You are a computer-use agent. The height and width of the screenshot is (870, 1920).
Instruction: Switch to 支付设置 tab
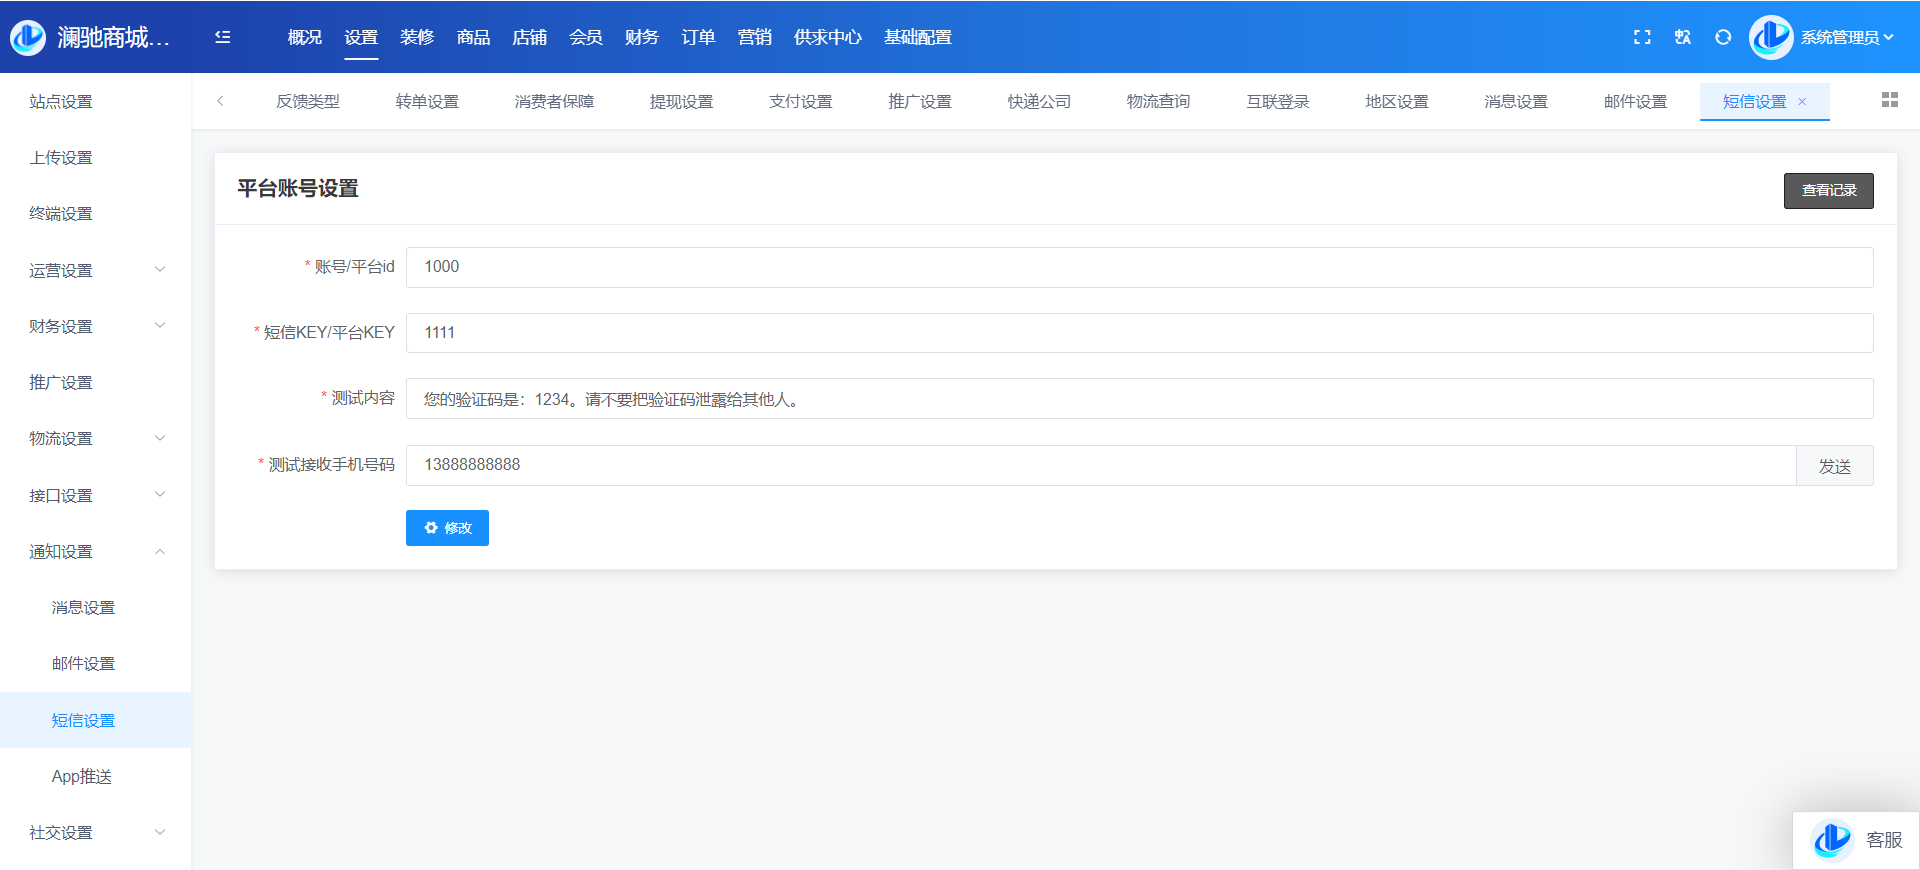tap(800, 102)
